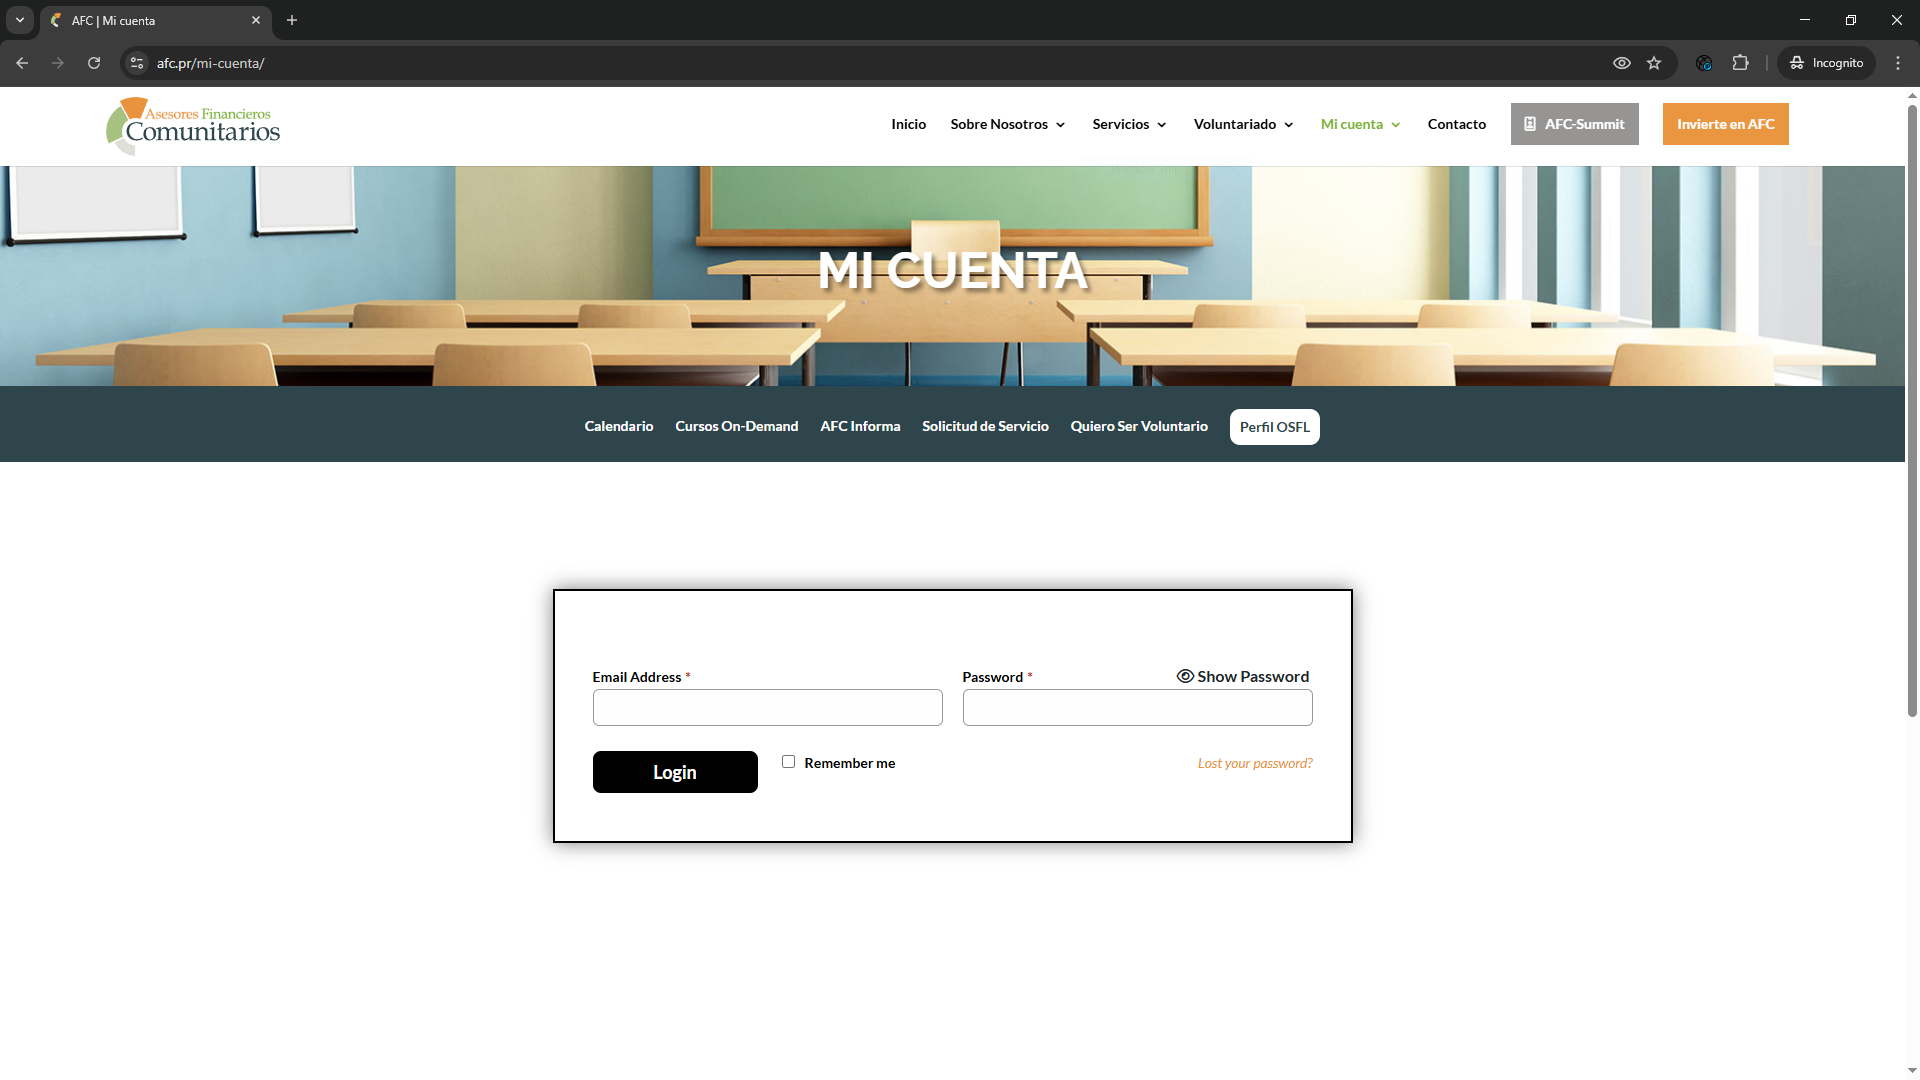Expand the Voluntariado dropdown menu
The width and height of the screenshot is (1920, 1080).
(1243, 125)
